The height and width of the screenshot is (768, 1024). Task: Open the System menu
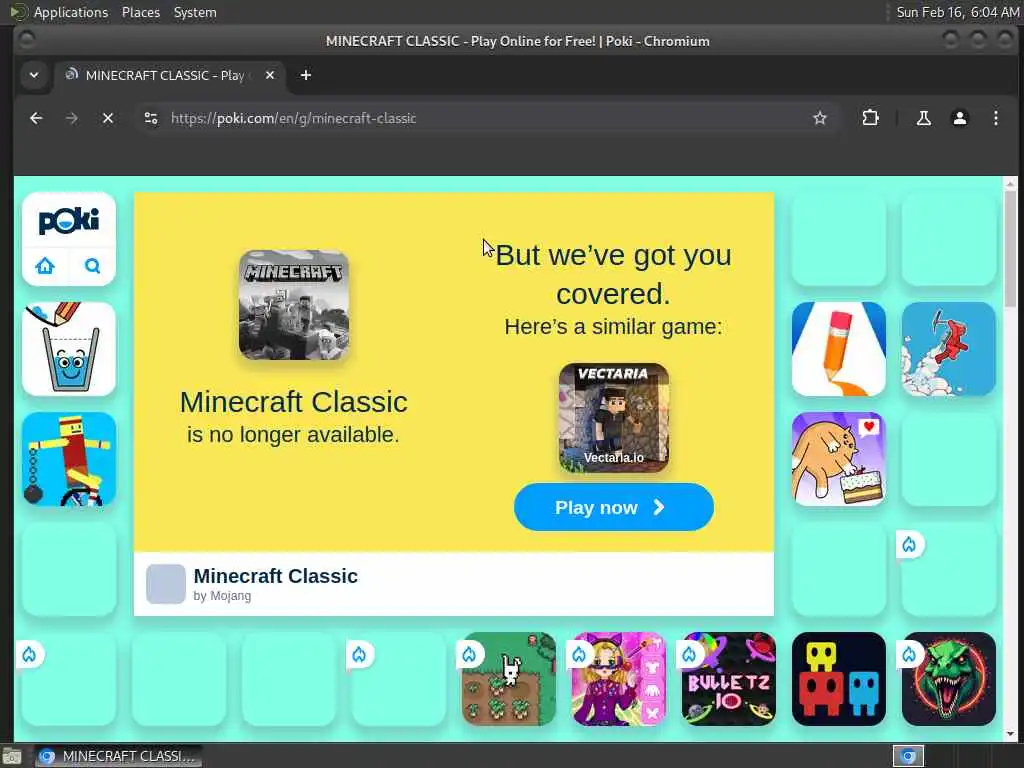click(195, 12)
